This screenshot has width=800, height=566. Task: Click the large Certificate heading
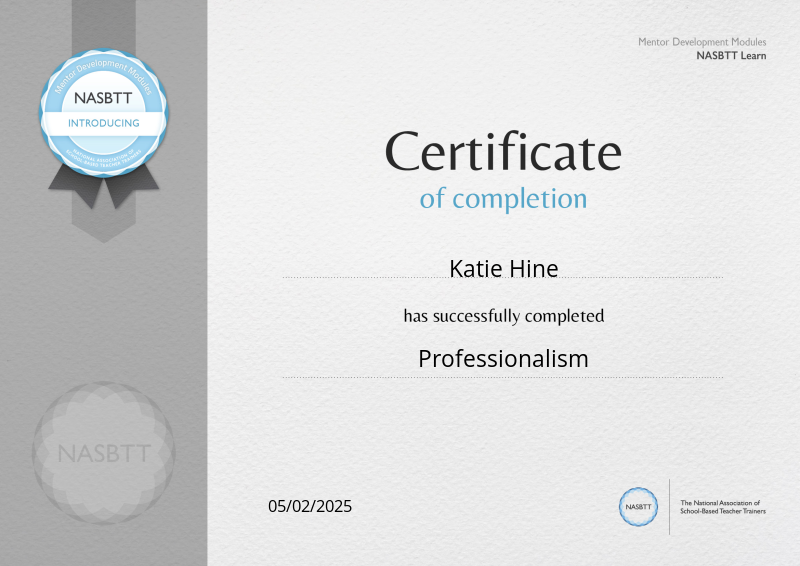coord(503,152)
